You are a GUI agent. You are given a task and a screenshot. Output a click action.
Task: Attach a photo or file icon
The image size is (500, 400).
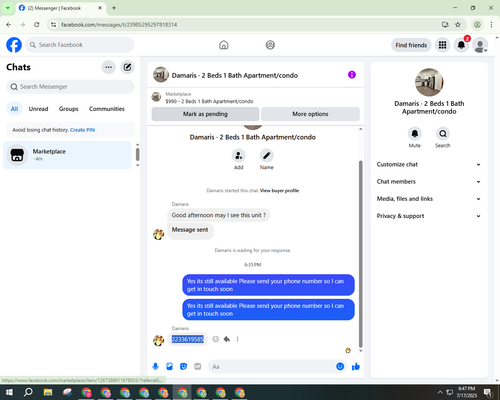pos(169,367)
